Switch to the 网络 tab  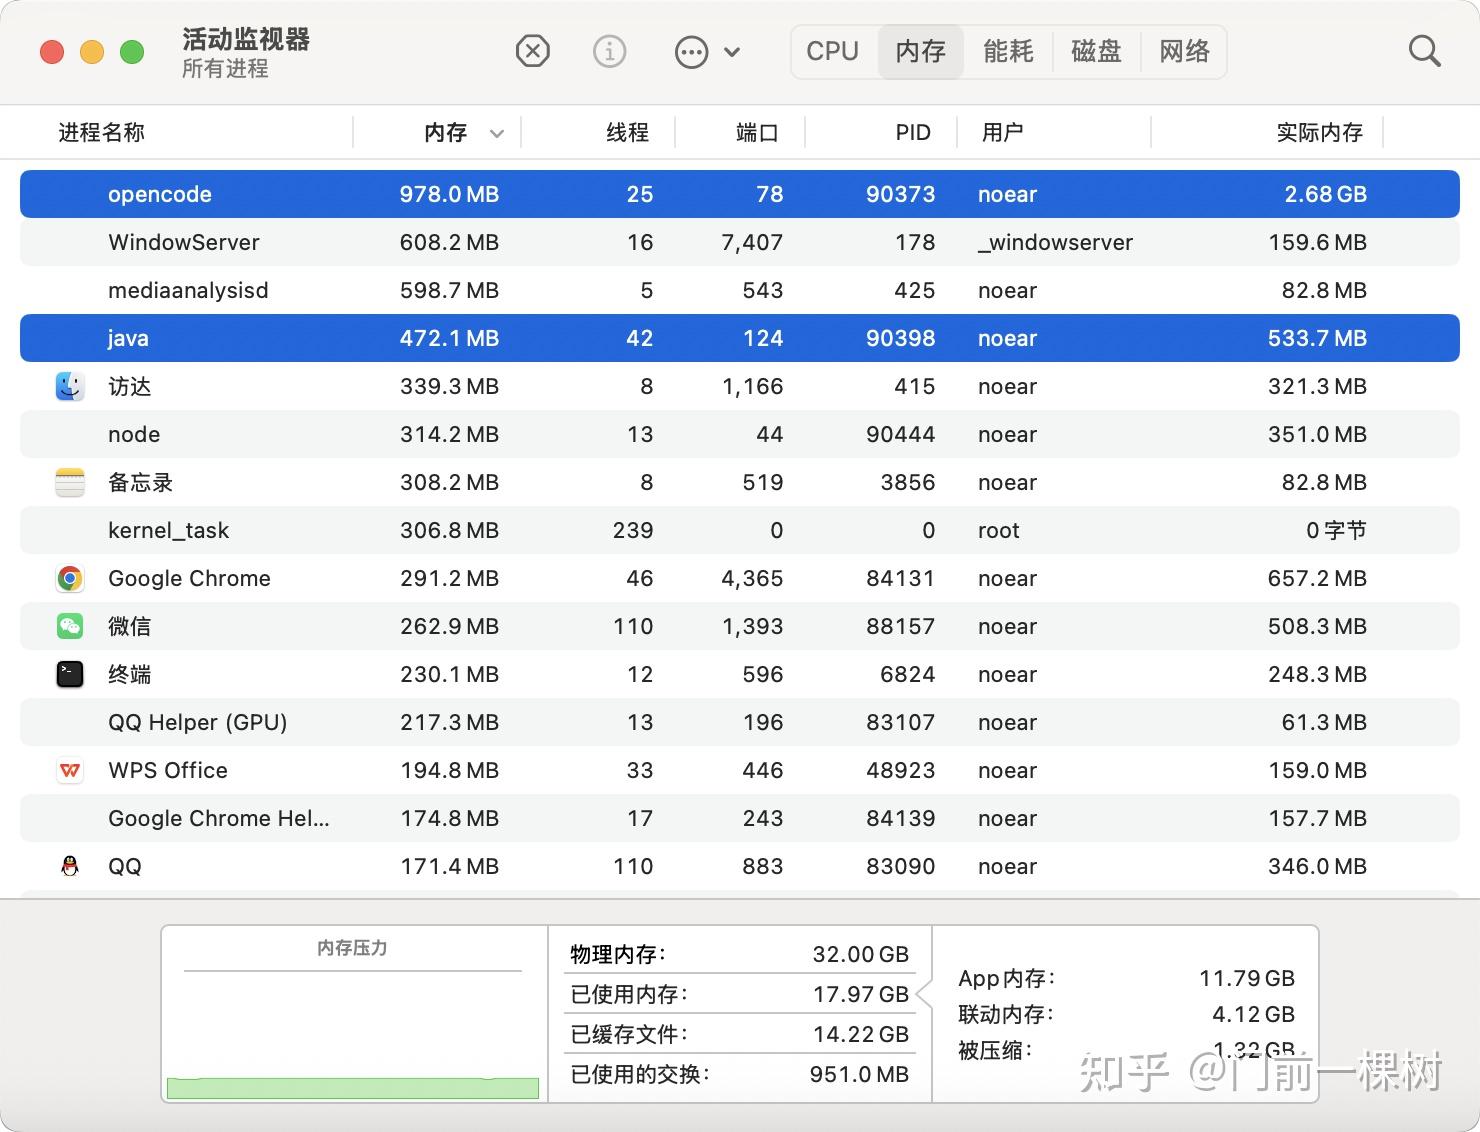point(1184,51)
